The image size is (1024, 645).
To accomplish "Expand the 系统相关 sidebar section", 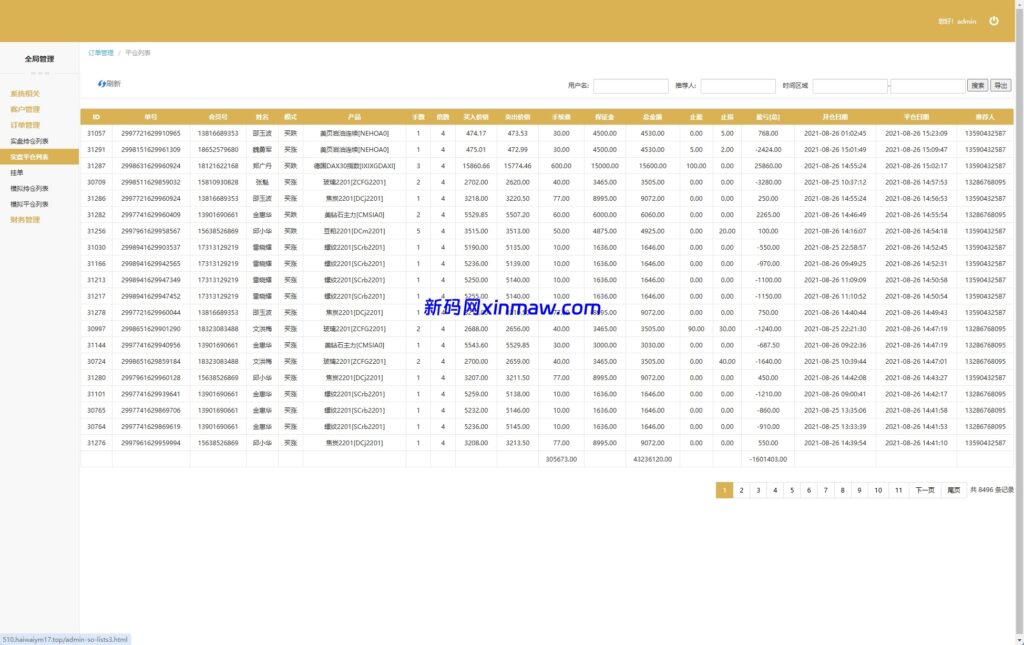I will click(x=25, y=94).
